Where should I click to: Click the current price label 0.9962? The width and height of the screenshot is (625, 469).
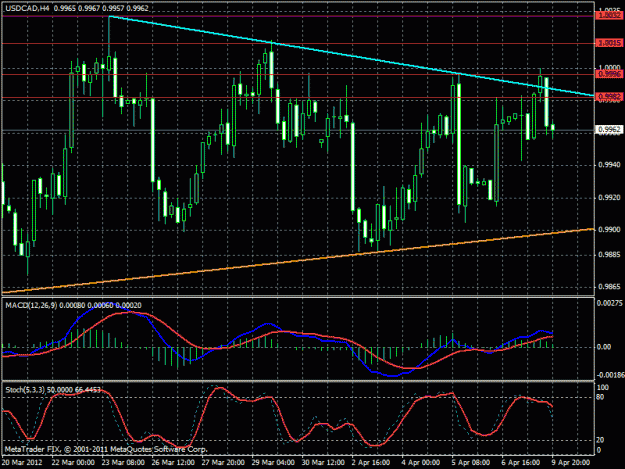point(609,130)
